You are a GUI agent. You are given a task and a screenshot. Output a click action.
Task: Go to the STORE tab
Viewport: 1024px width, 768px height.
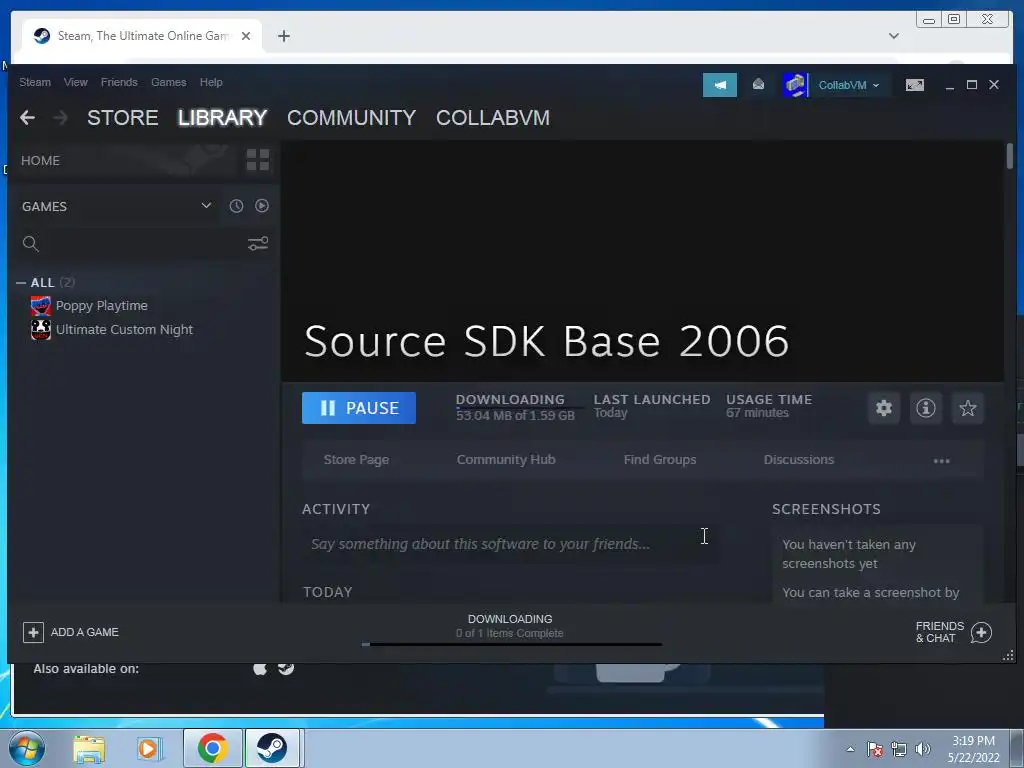coord(123,118)
